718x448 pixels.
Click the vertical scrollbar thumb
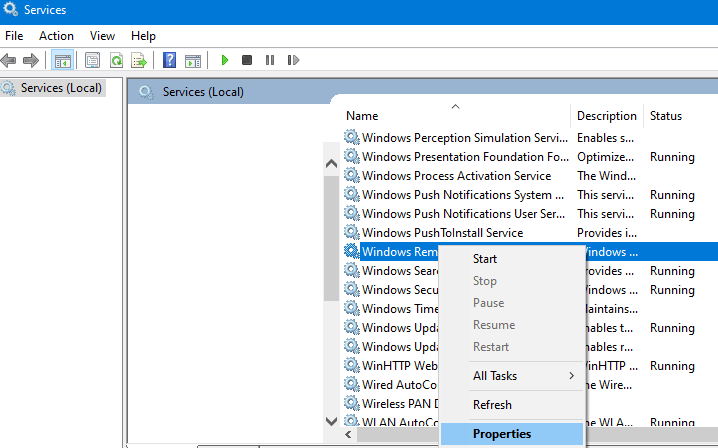[331, 238]
